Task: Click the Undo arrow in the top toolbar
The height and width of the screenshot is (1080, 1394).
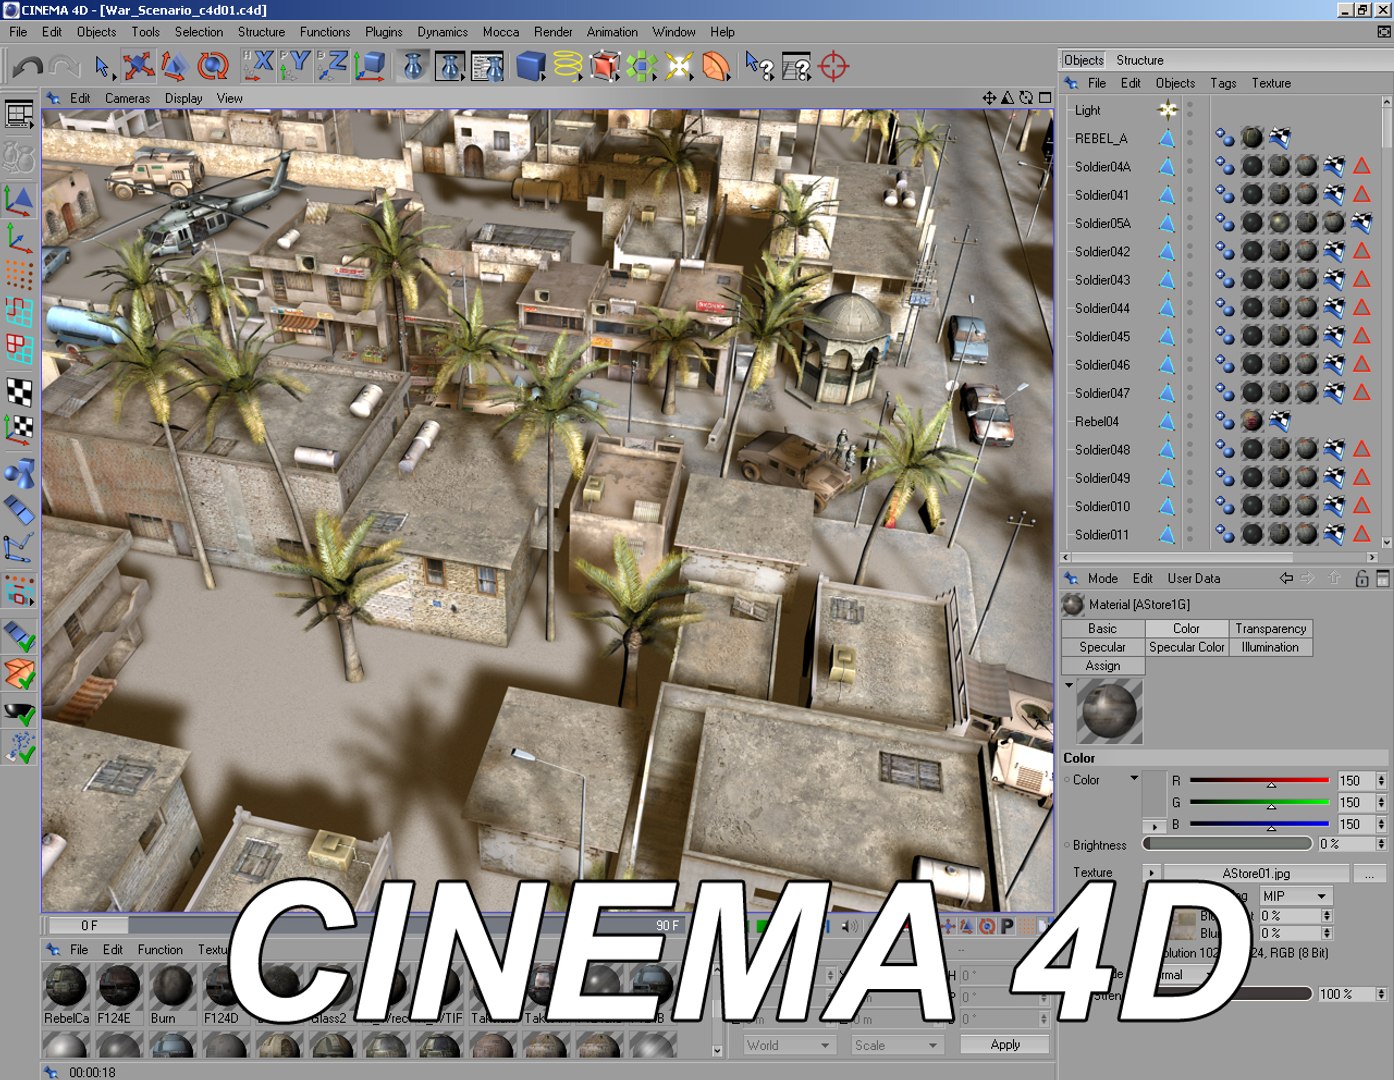Action: click(27, 66)
